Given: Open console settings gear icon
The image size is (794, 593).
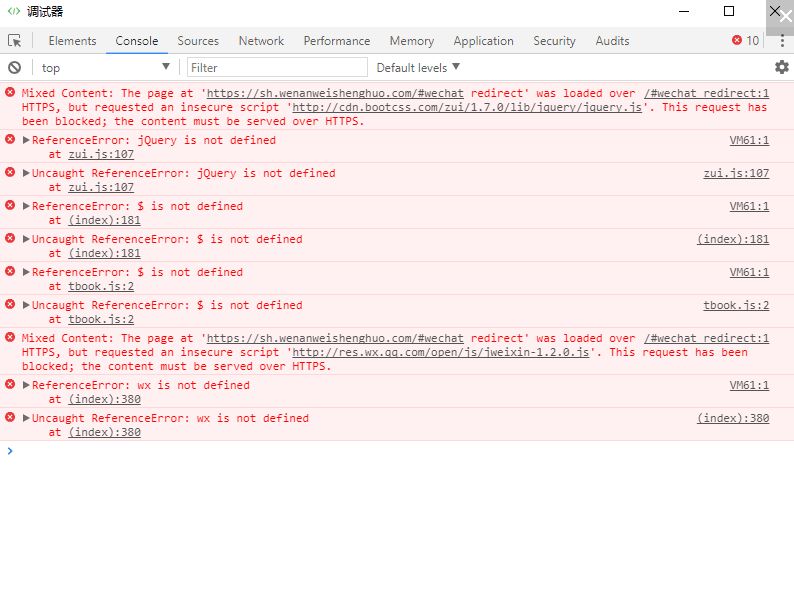Looking at the screenshot, I should [x=781, y=67].
